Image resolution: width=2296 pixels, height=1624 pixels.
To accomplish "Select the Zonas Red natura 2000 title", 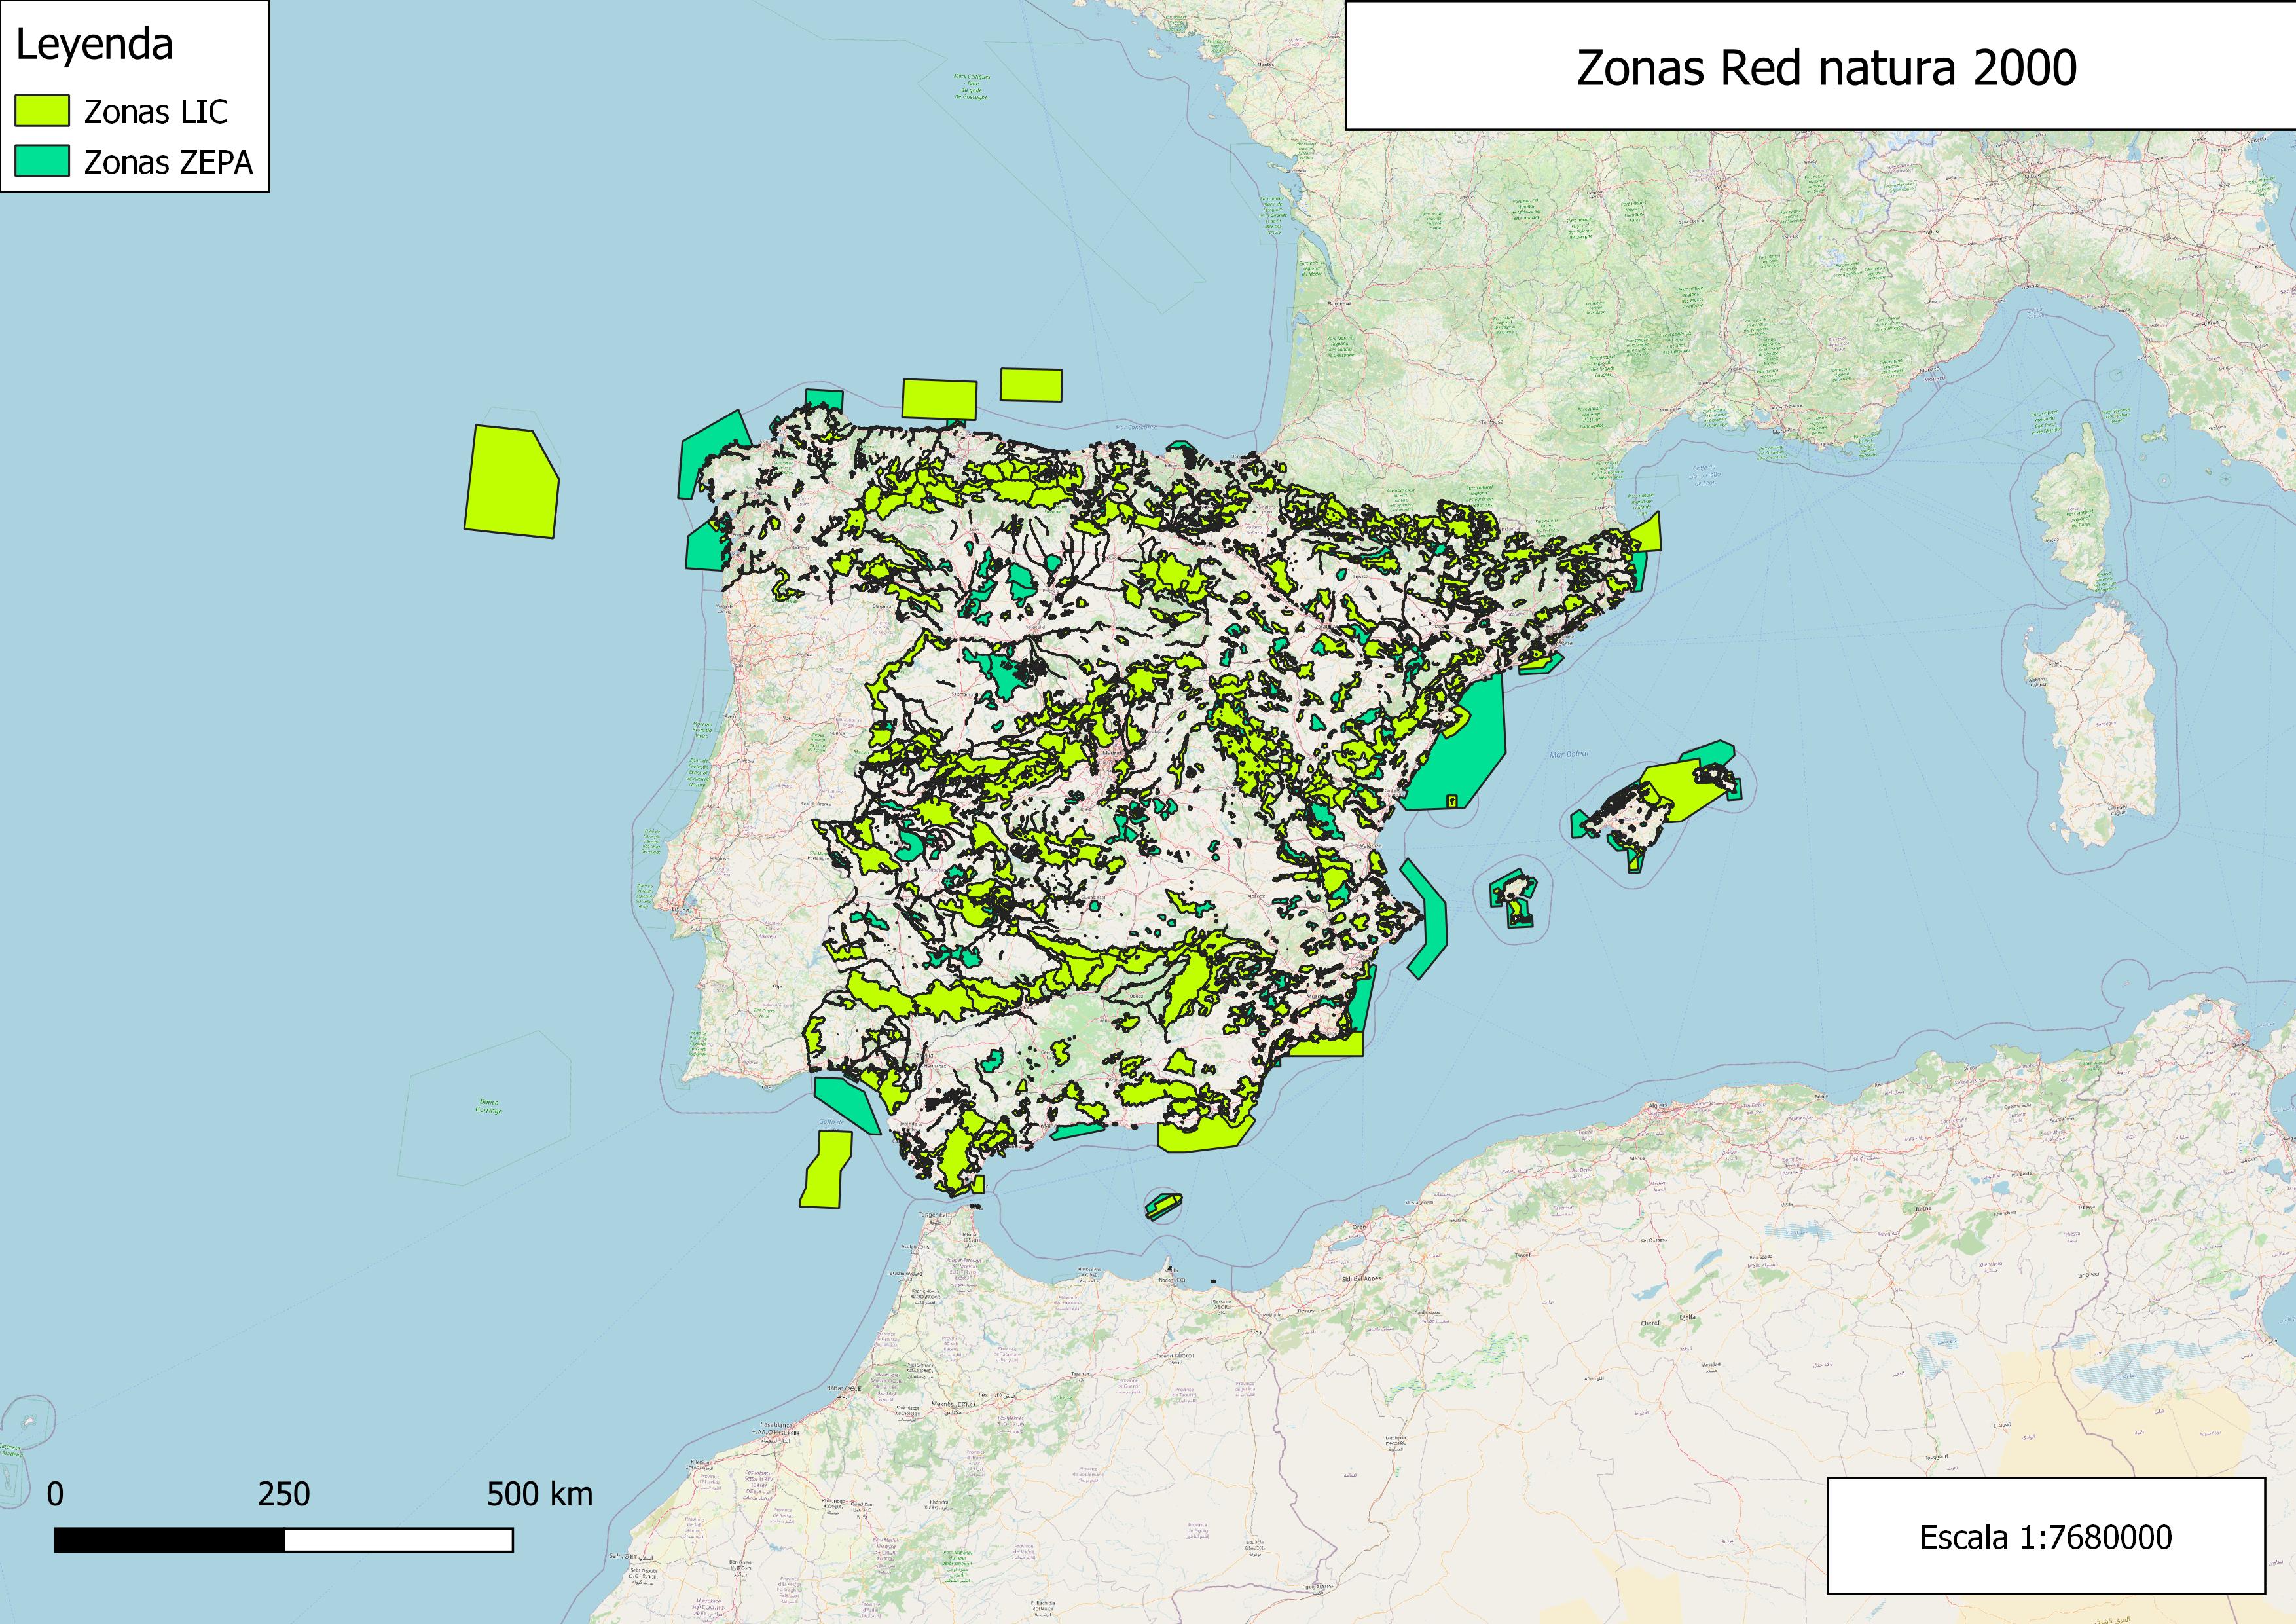I will tap(1826, 67).
